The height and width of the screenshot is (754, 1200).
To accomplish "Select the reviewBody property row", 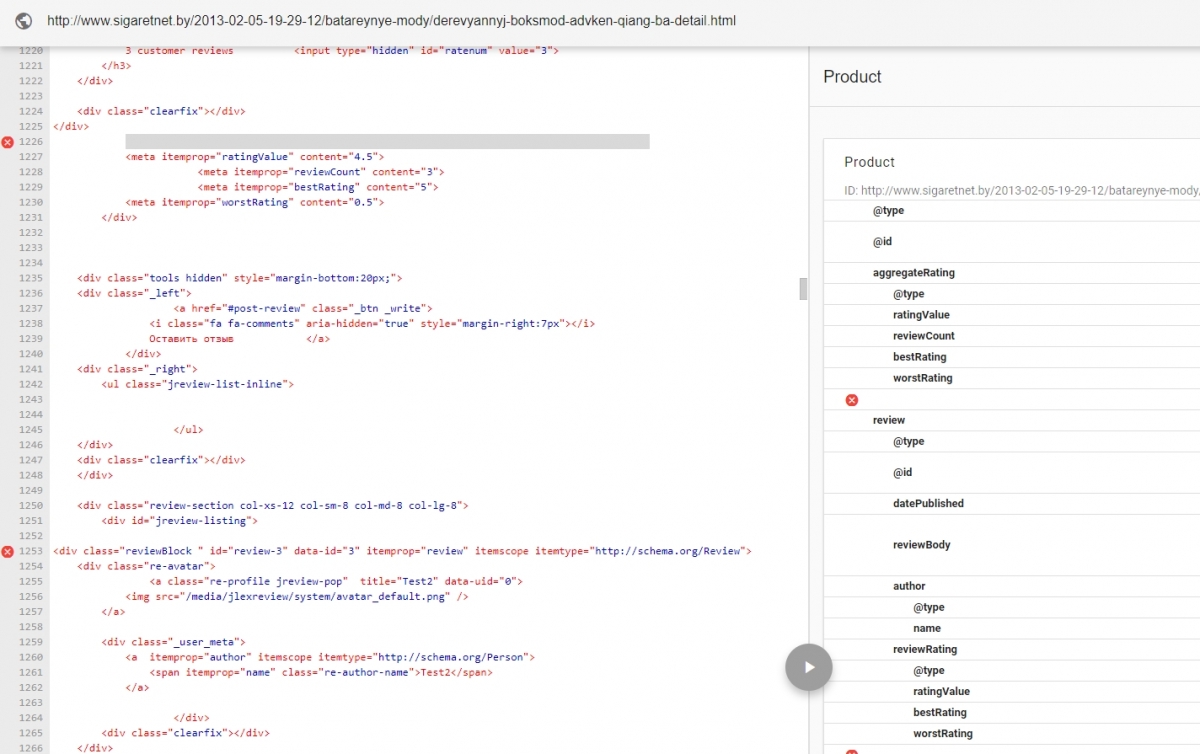I will pyautogui.click(x=921, y=545).
